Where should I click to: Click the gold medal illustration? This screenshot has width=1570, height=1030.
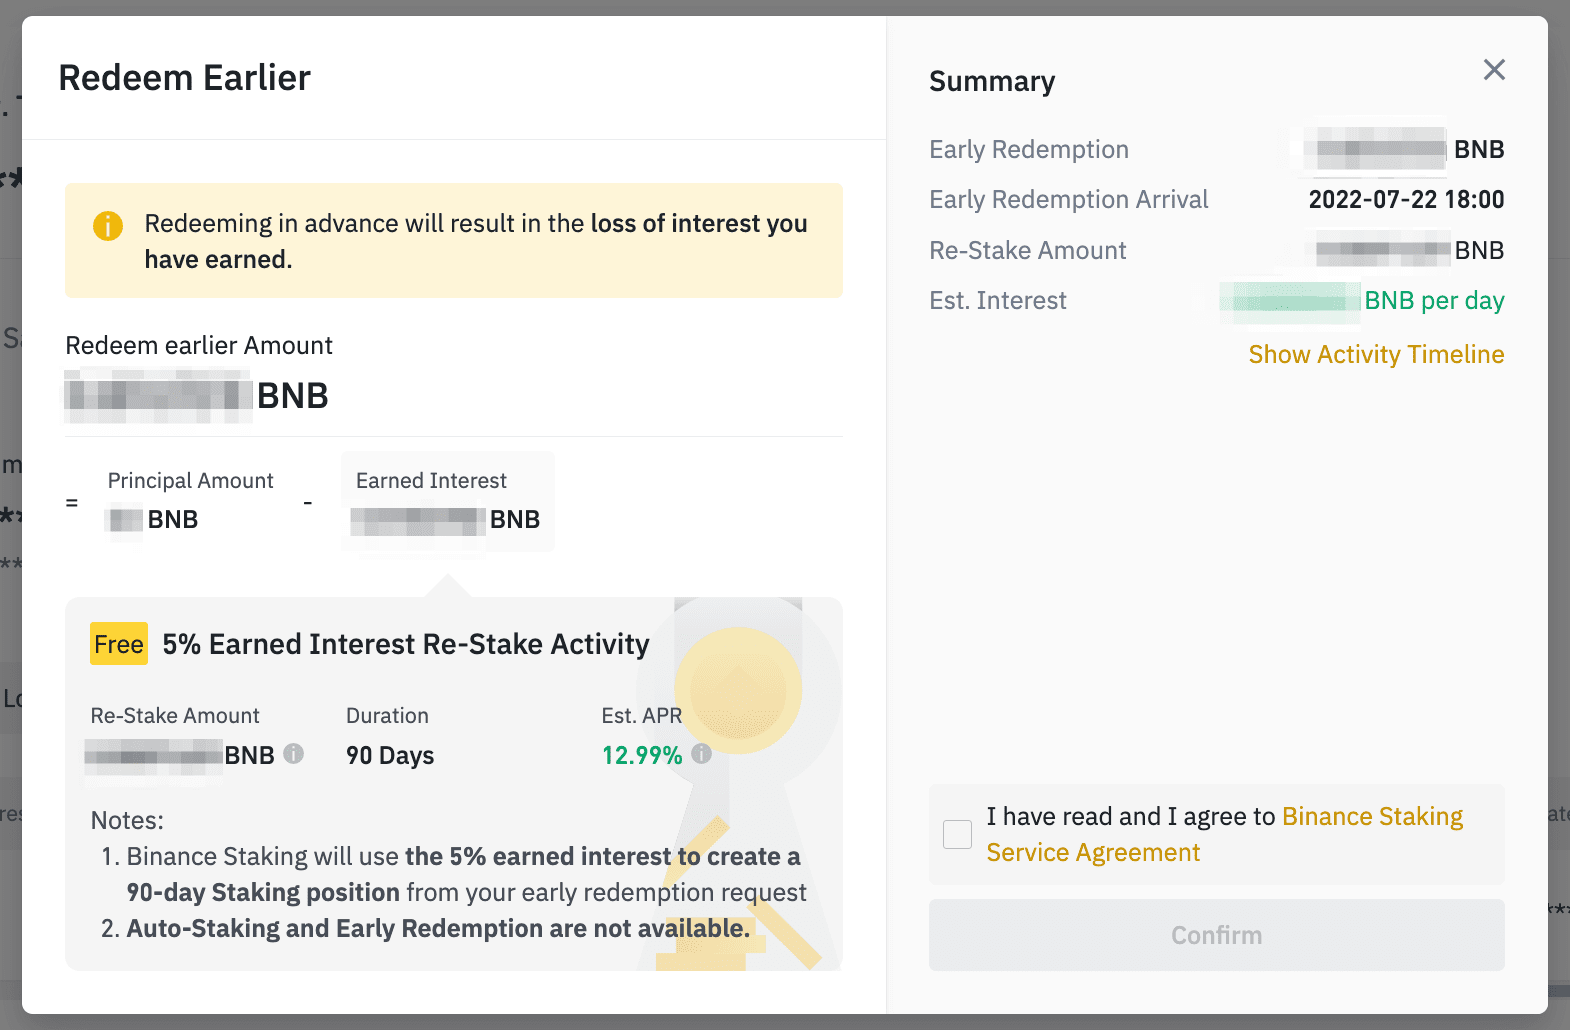[738, 690]
